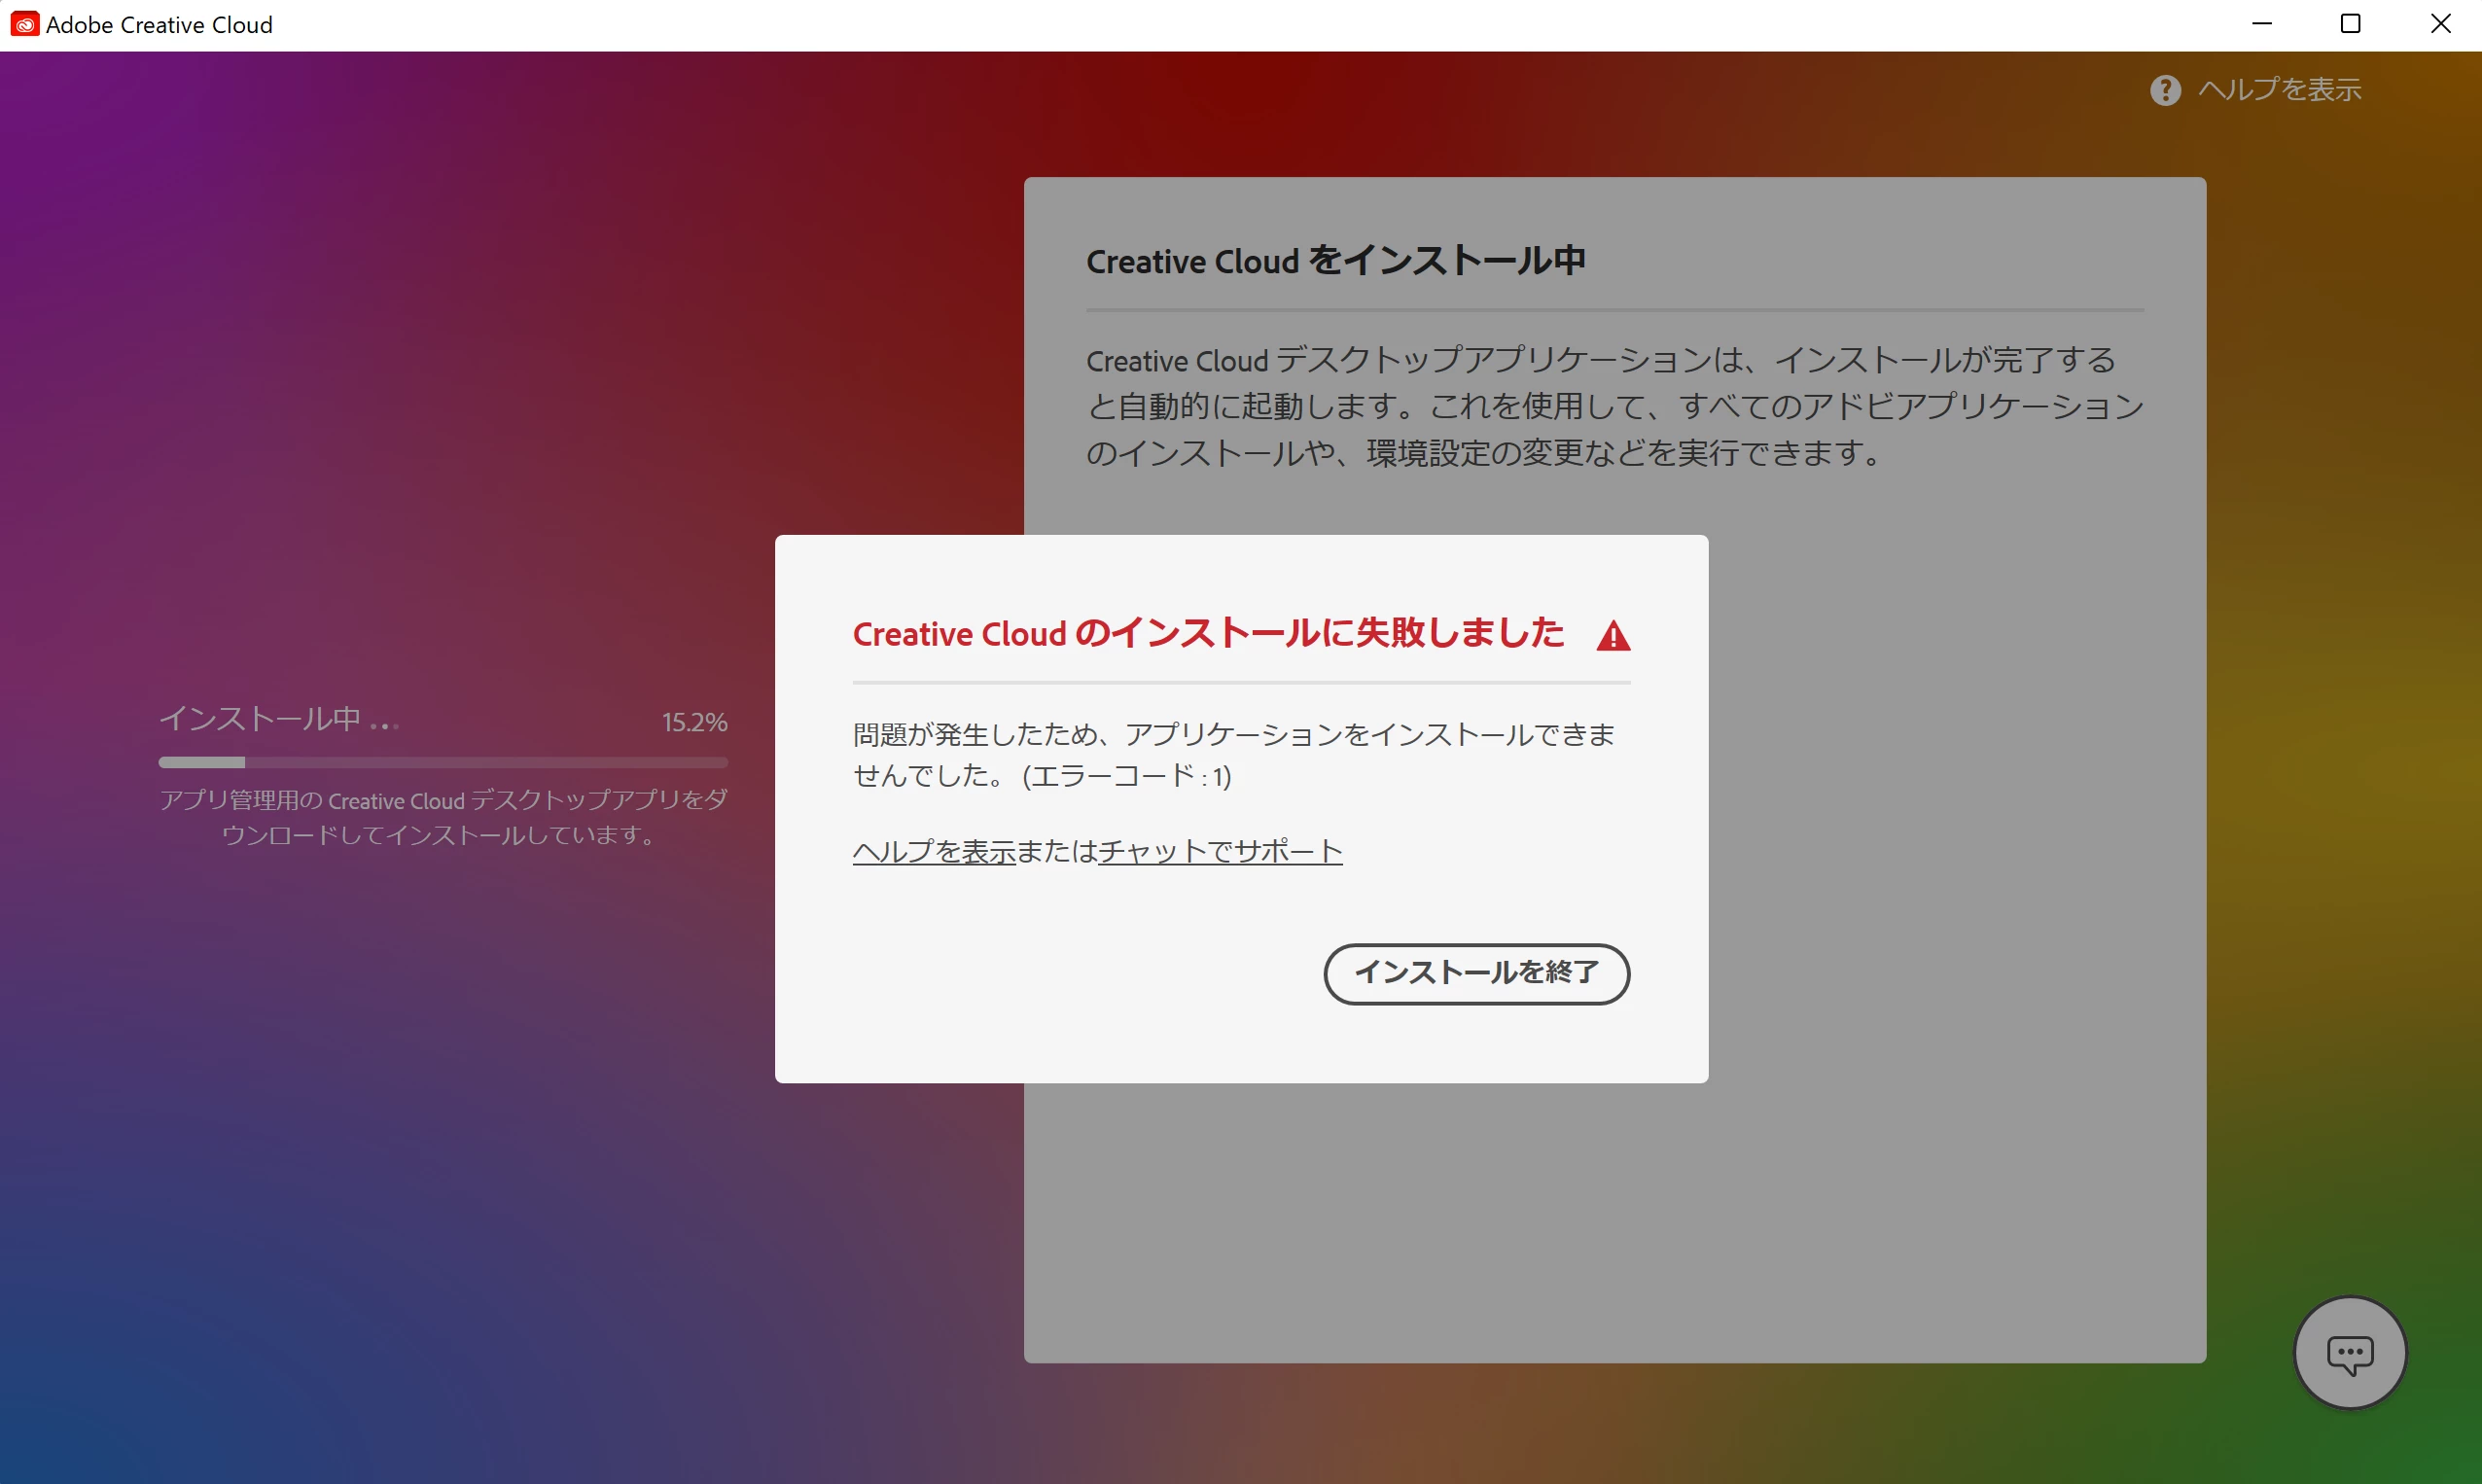Click the インストール中 status label
Screen dimensions: 2482x1484
(260, 719)
